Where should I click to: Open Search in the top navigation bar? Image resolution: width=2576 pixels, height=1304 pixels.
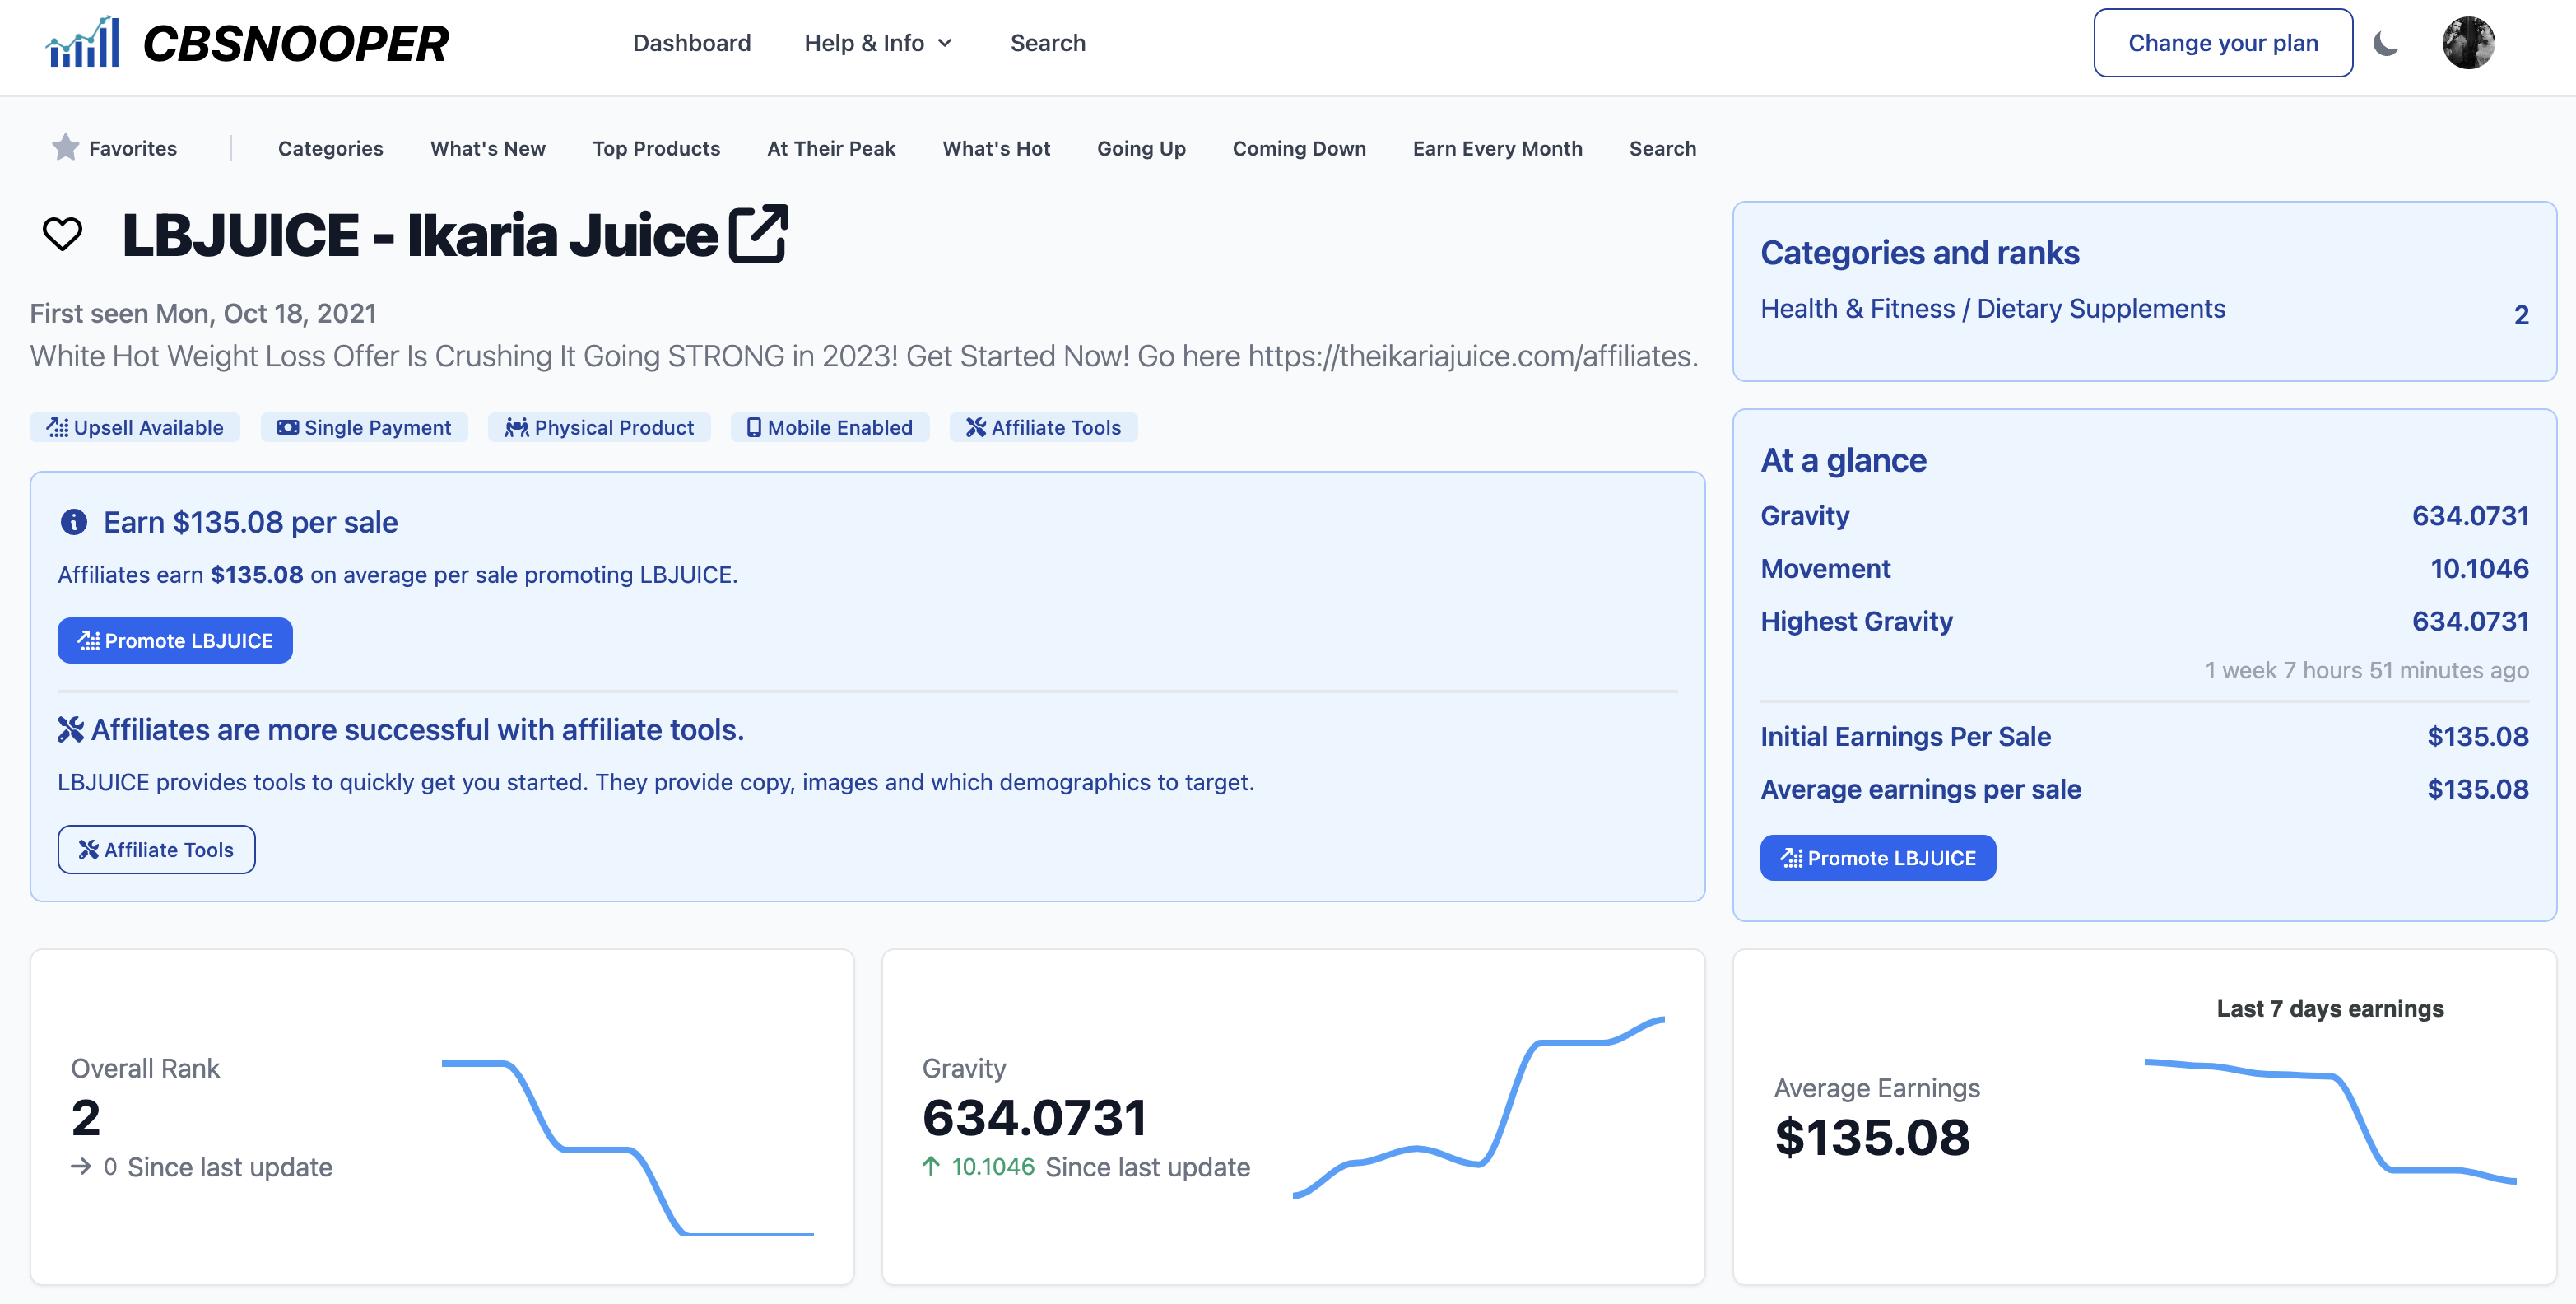pos(1047,43)
